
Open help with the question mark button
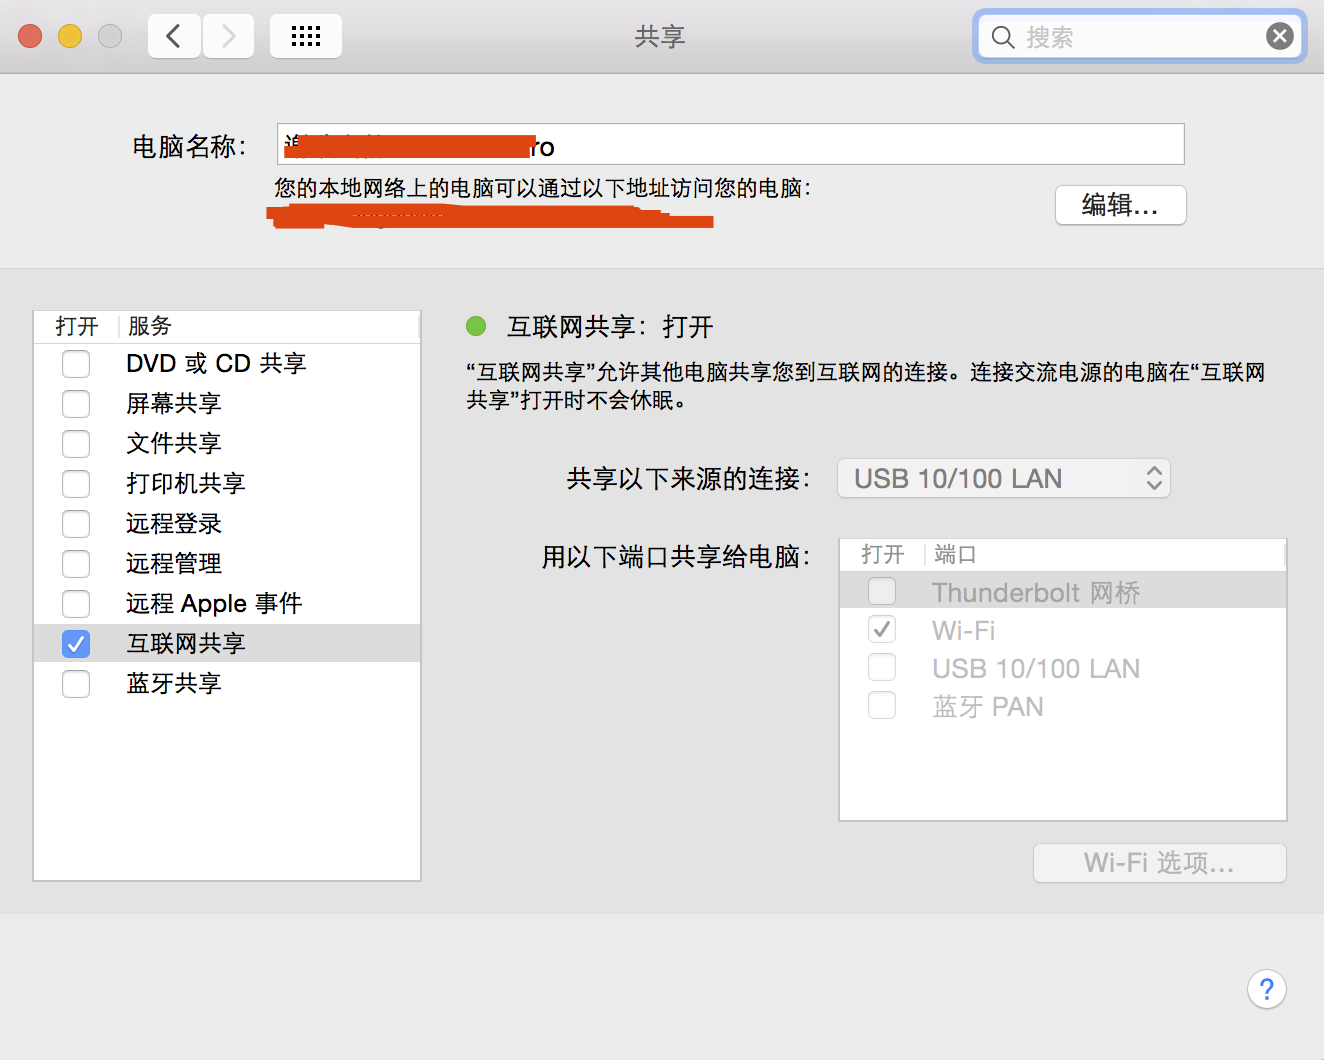click(x=1266, y=989)
